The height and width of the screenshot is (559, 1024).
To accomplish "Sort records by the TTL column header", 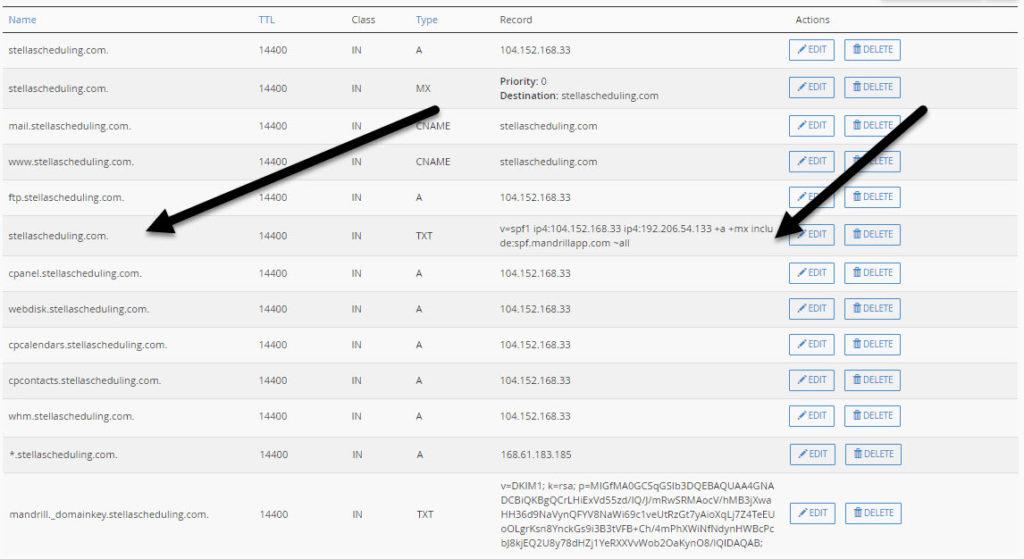I will (x=266, y=20).
